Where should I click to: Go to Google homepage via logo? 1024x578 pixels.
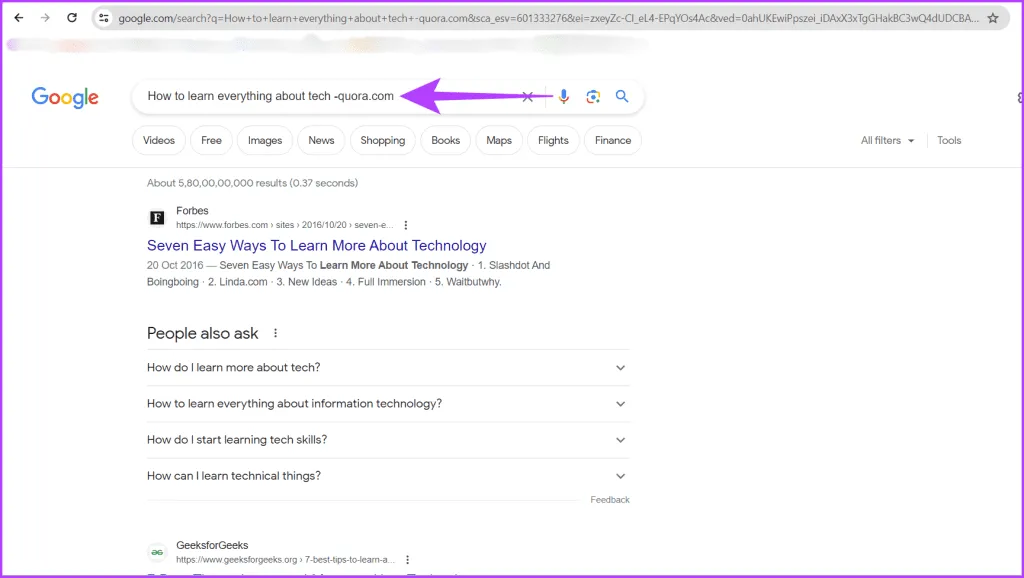pos(65,97)
